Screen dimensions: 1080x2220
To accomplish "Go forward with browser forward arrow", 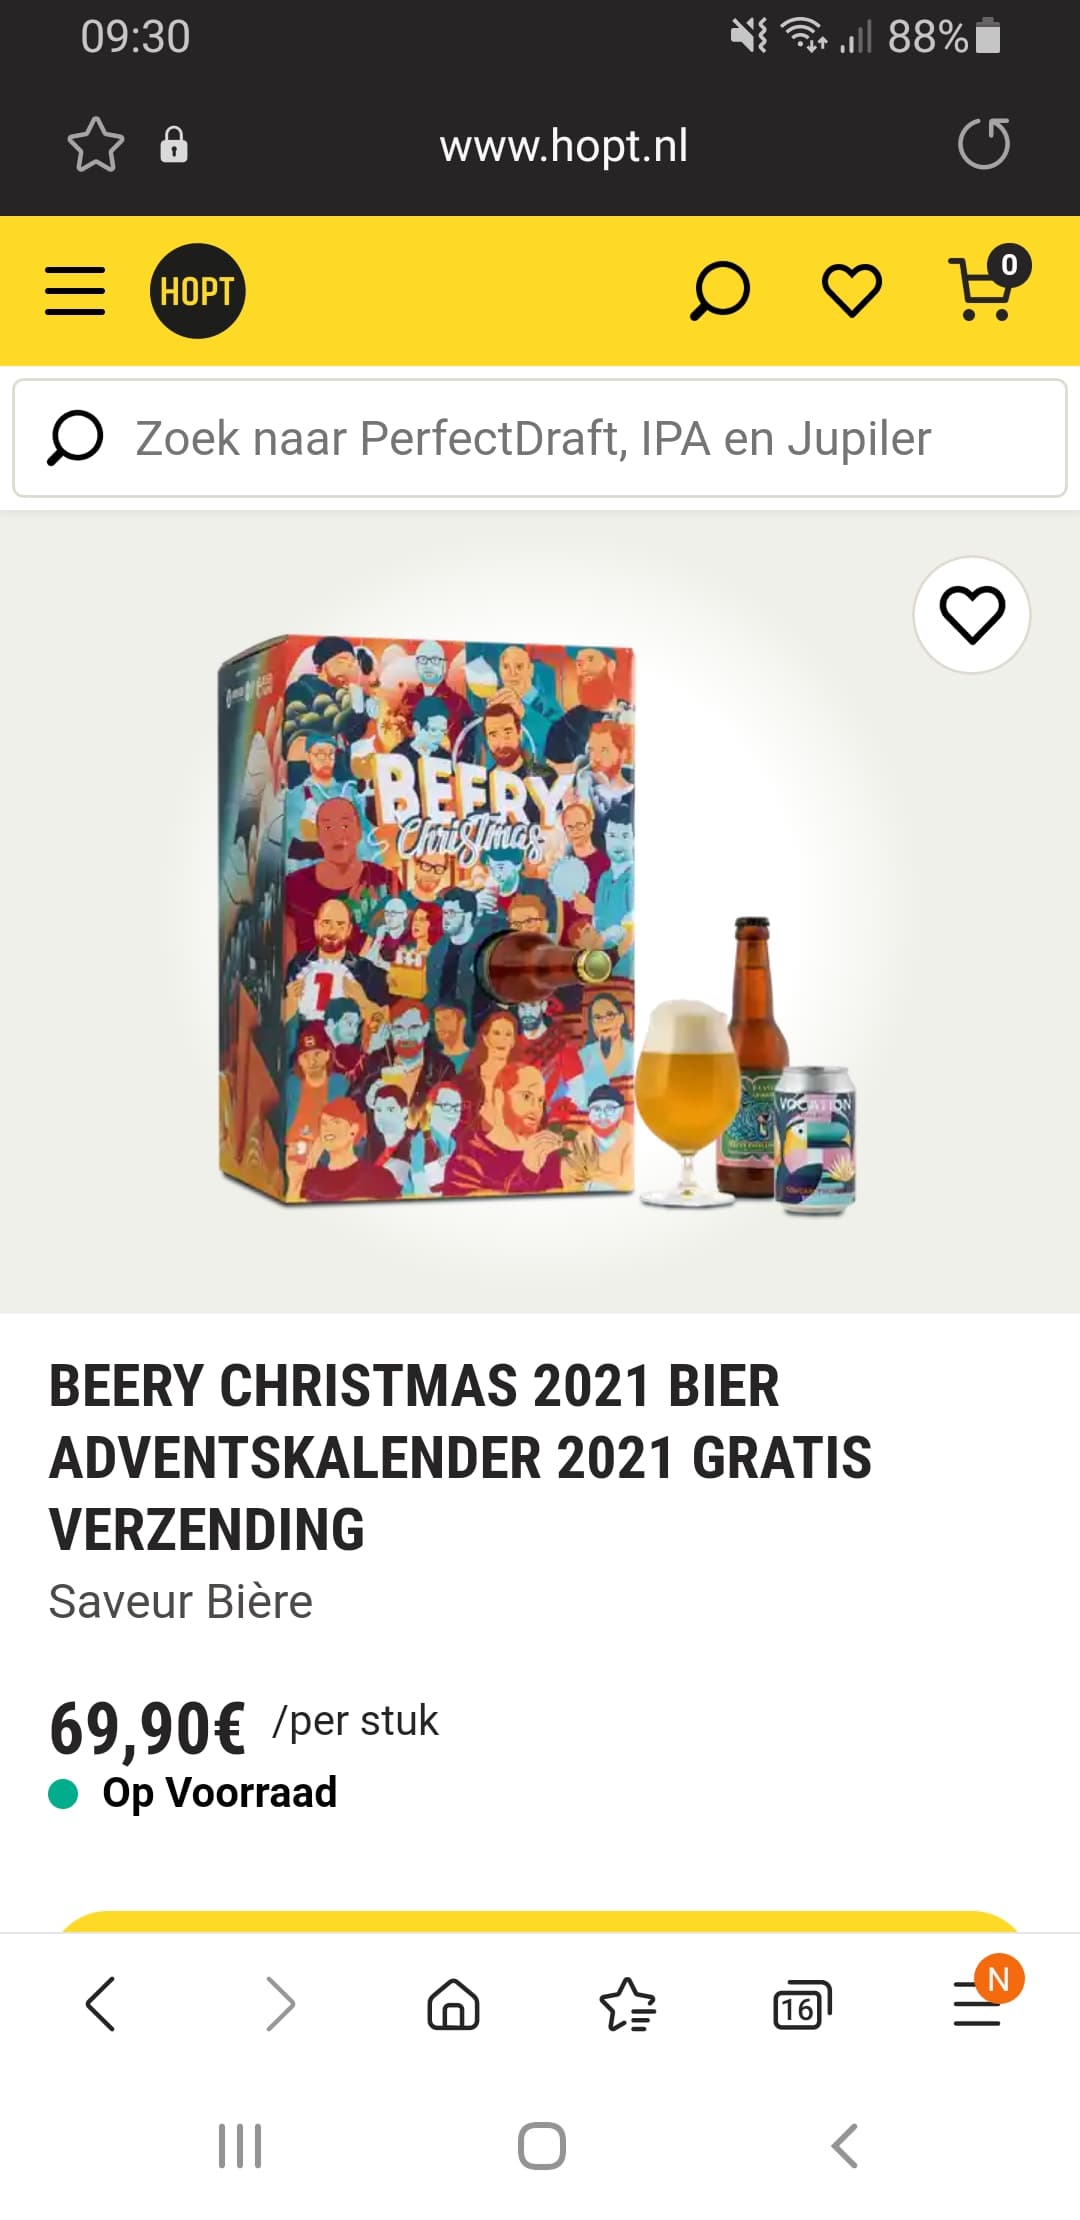I will click(281, 2004).
